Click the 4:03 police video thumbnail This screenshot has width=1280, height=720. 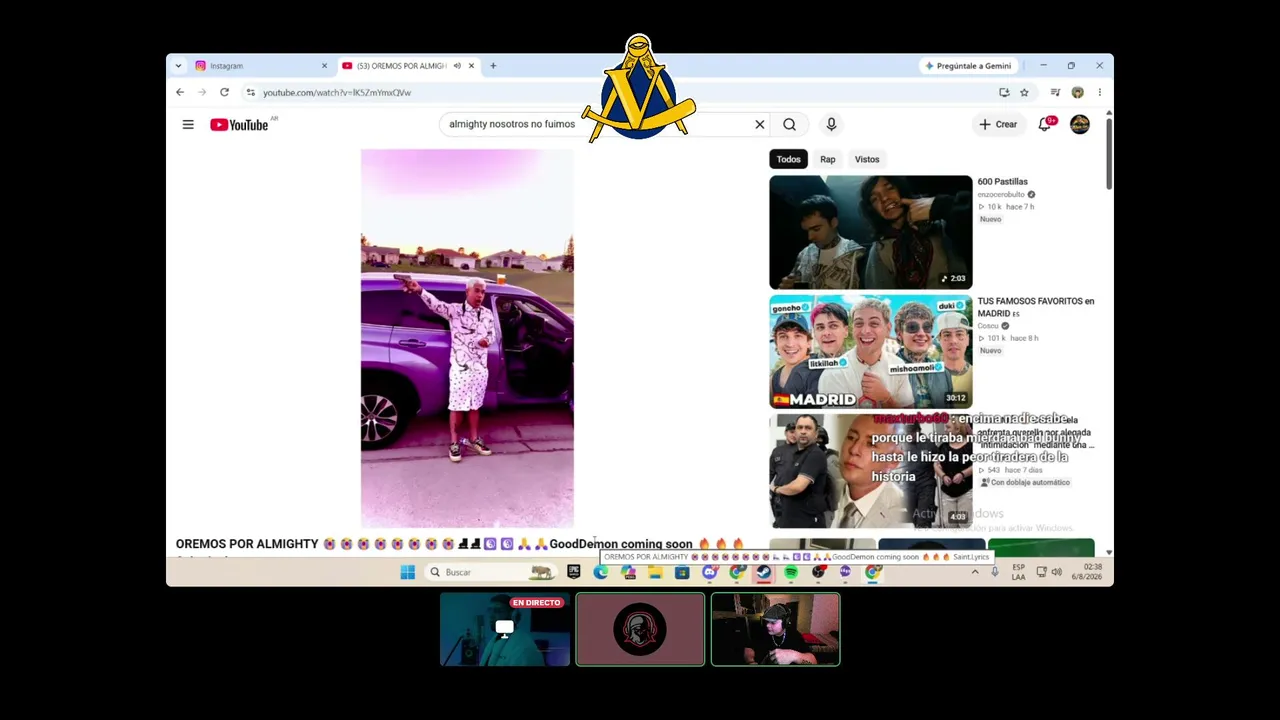point(870,470)
